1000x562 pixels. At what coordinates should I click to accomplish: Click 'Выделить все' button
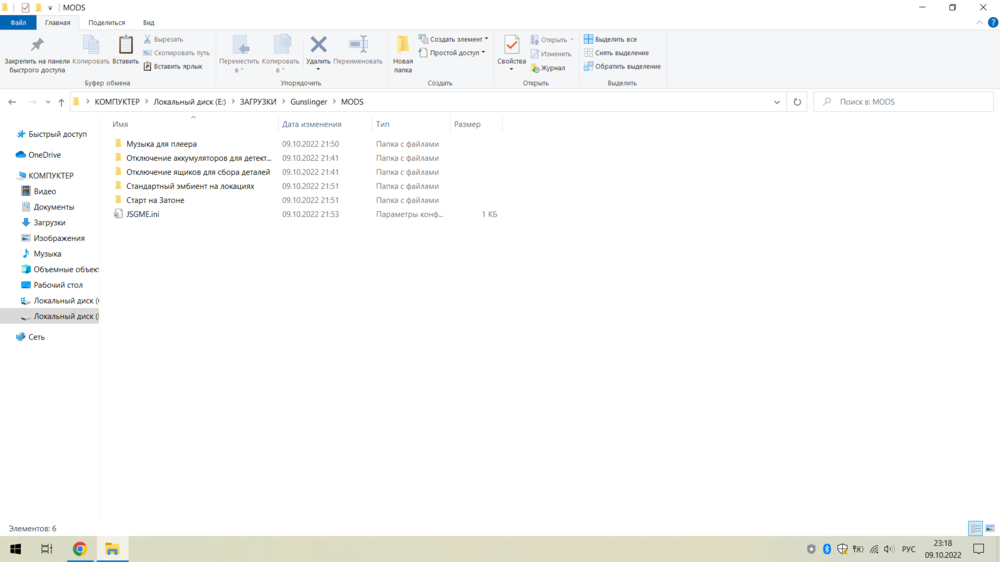(610, 39)
